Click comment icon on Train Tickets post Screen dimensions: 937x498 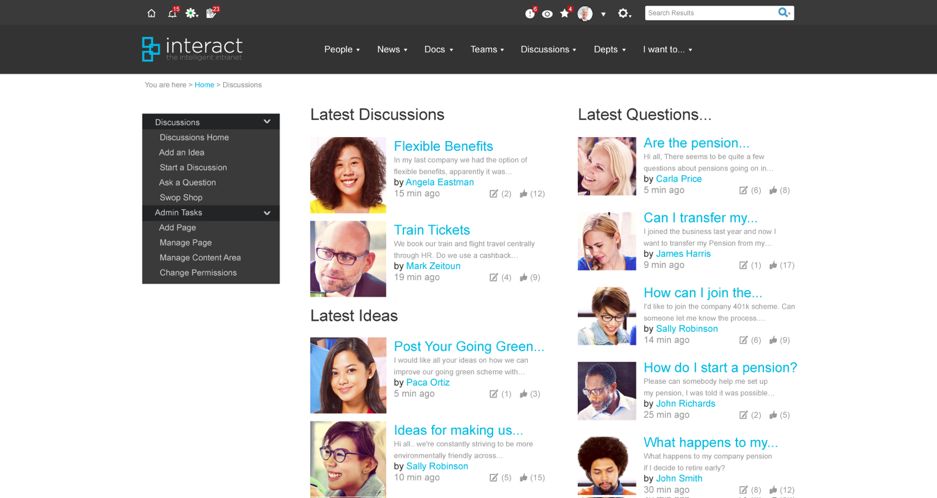(493, 278)
